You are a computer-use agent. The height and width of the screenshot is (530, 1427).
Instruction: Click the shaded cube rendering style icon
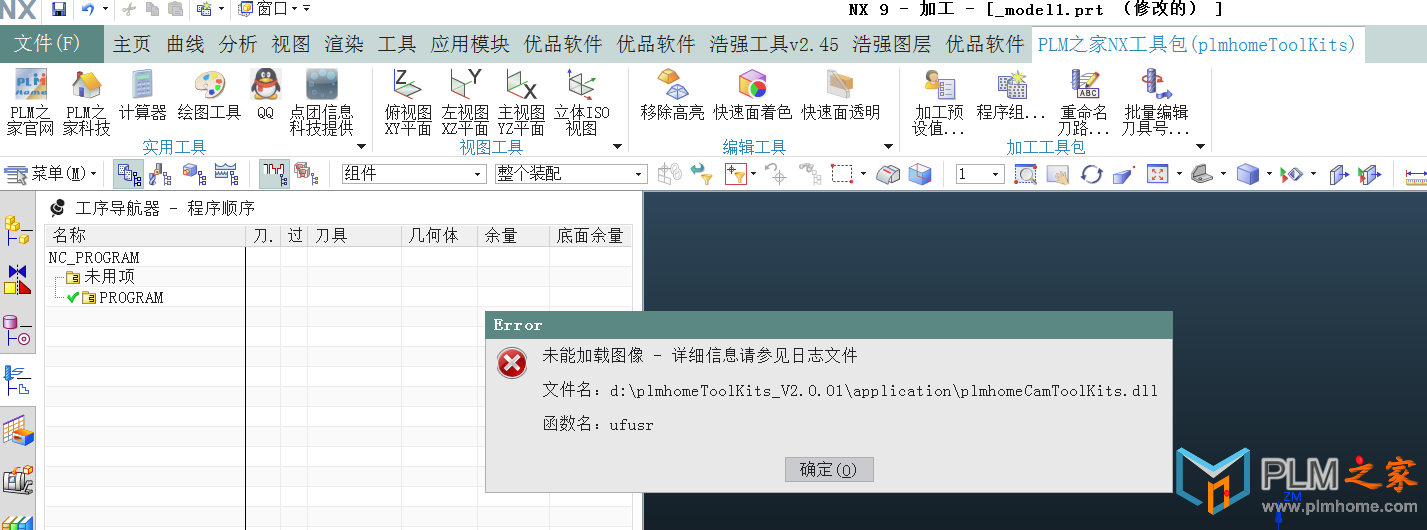point(1247,174)
